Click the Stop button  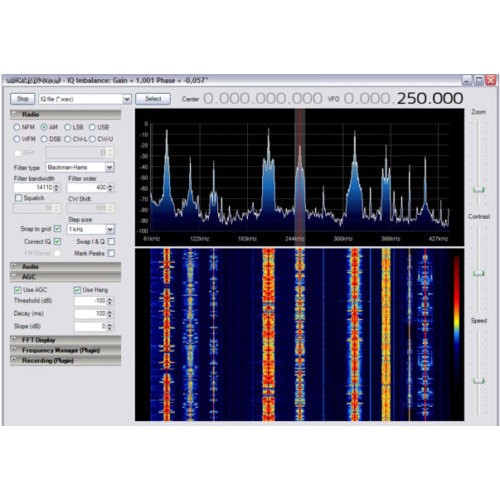point(22,99)
